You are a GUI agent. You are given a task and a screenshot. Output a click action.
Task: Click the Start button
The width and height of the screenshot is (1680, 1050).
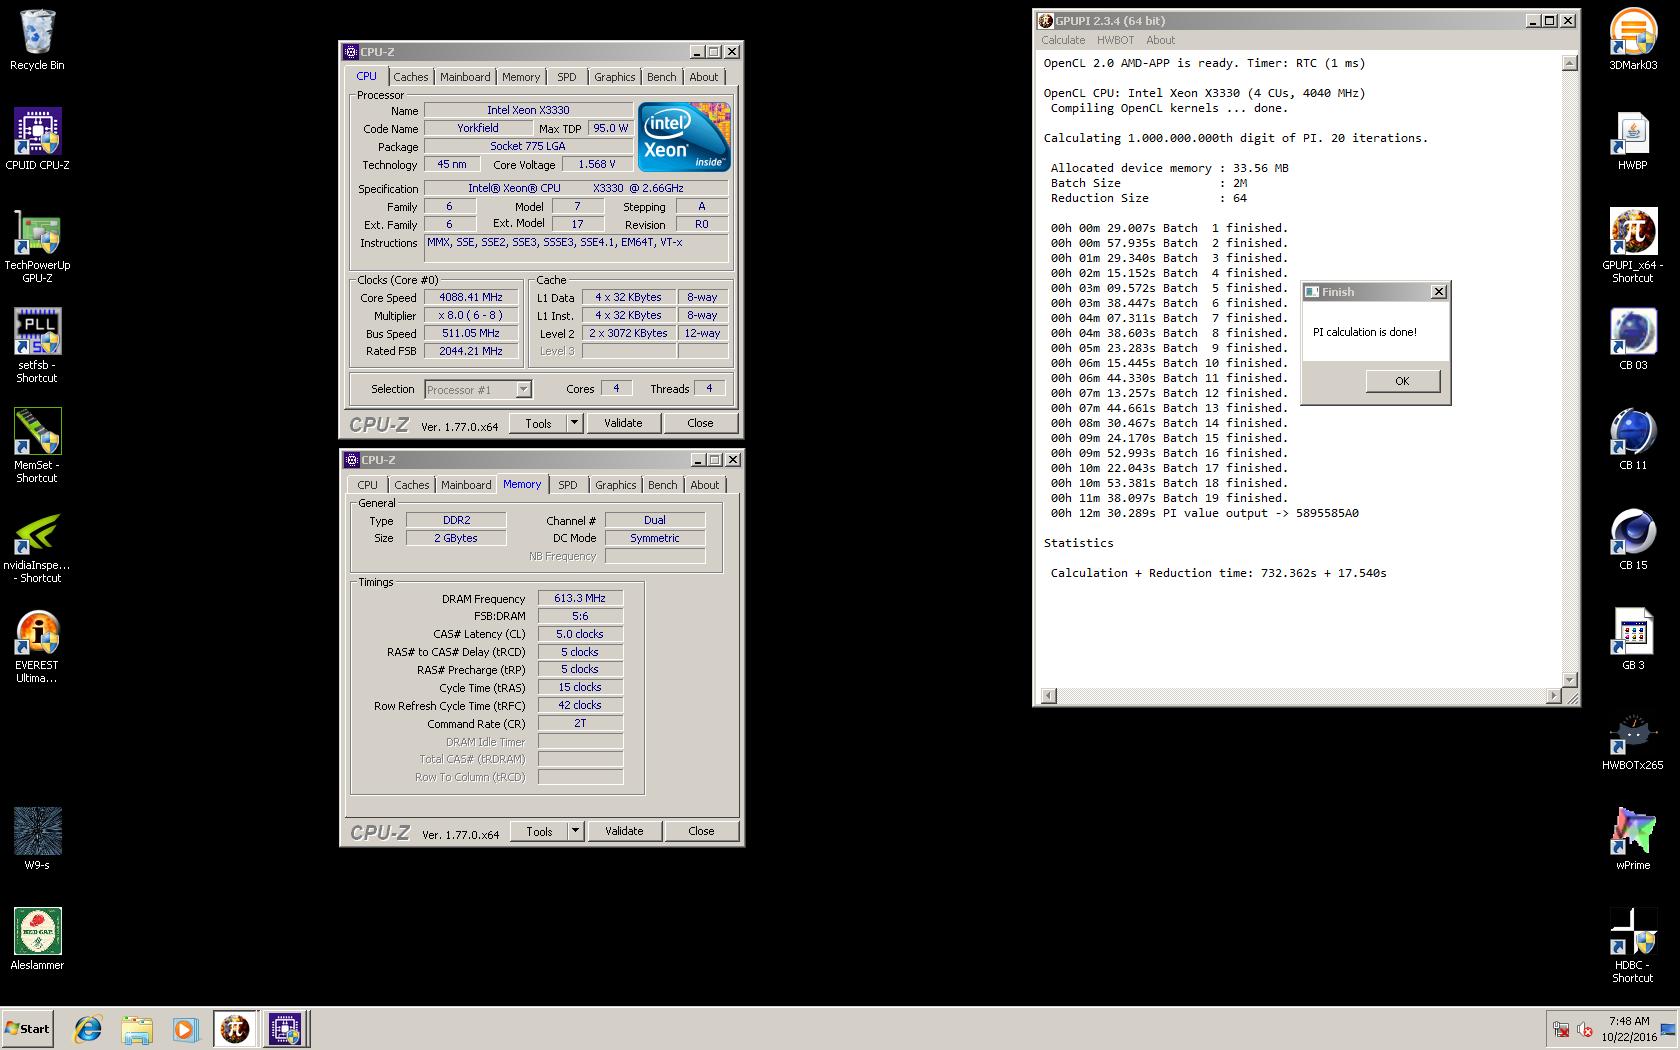click(x=27, y=1028)
